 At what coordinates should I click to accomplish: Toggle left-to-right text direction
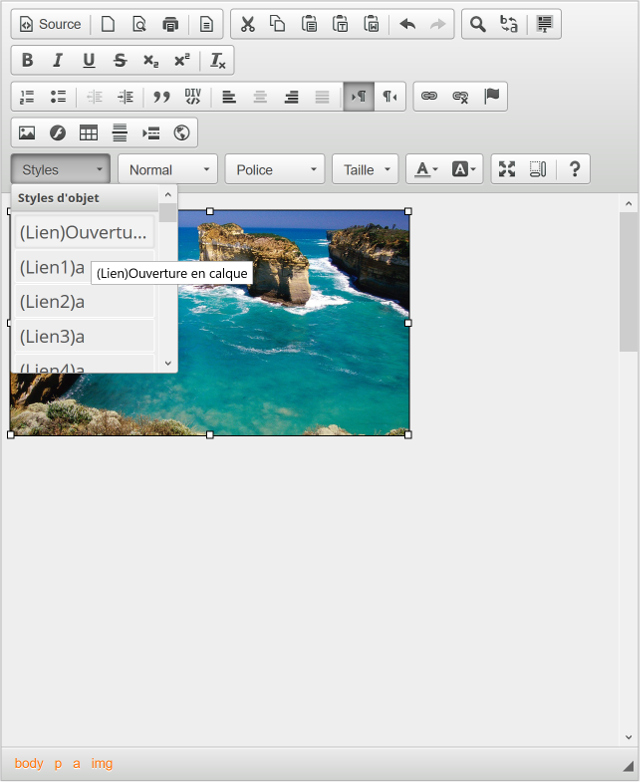pyautogui.click(x=359, y=97)
